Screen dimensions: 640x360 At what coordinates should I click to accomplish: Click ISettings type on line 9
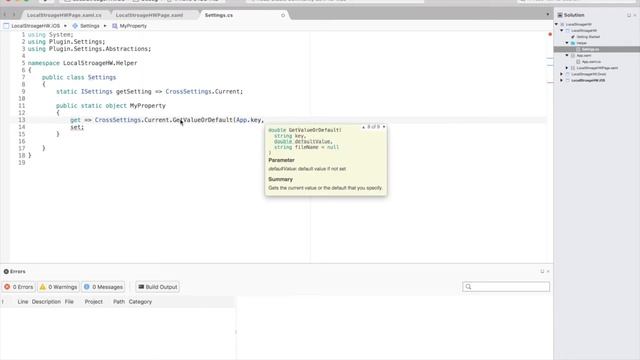pyautogui.click(x=96, y=91)
